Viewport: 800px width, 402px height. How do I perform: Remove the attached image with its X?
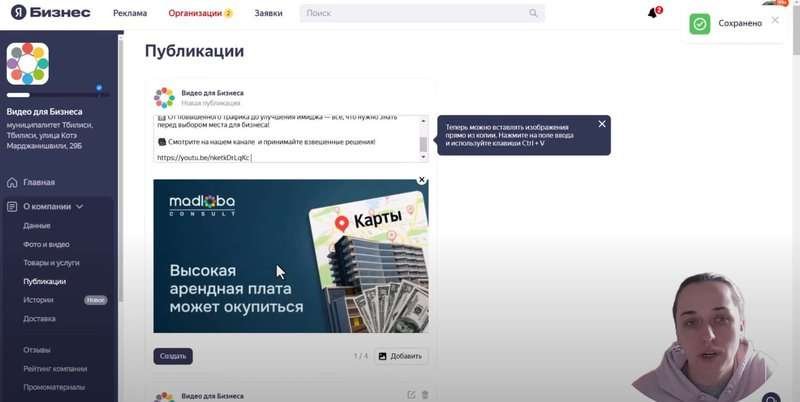(421, 180)
